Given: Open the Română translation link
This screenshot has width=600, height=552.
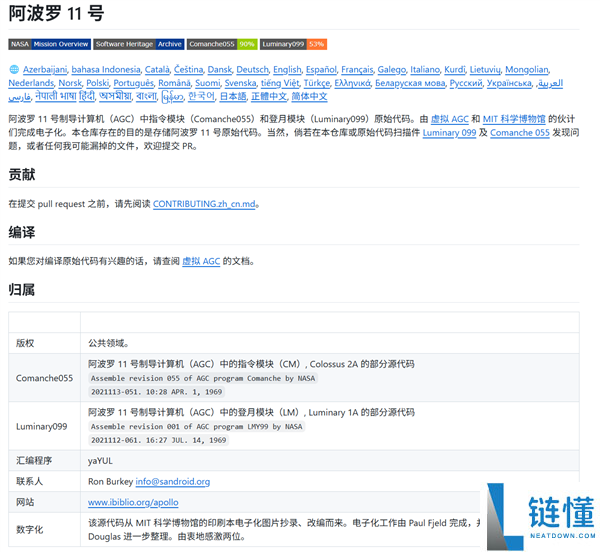Looking at the screenshot, I should 174,83.
